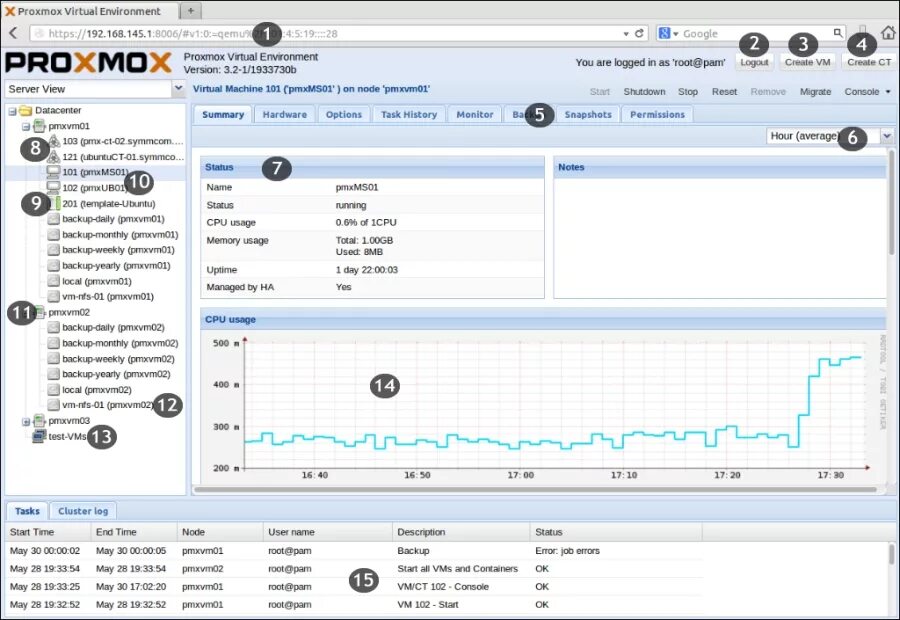Click the test-VMs pool icon

[39, 436]
